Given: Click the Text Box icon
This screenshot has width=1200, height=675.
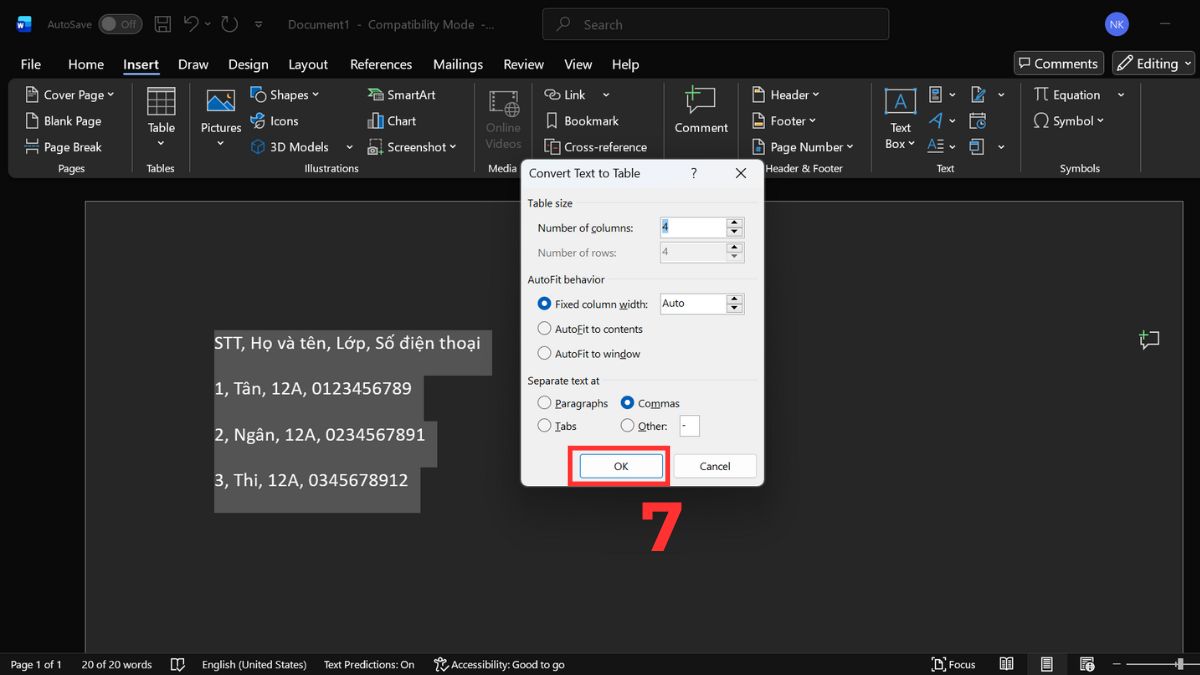Looking at the screenshot, I should [x=900, y=102].
